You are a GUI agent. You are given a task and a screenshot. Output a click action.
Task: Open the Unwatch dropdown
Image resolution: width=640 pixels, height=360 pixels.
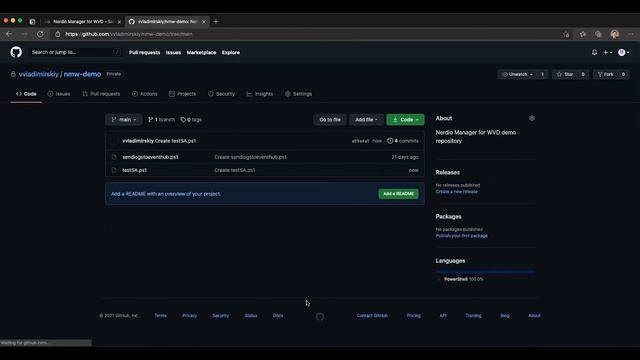(x=518, y=74)
